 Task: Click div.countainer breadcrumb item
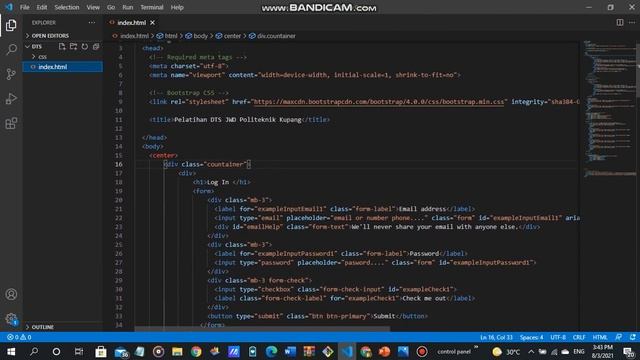pos(276,36)
